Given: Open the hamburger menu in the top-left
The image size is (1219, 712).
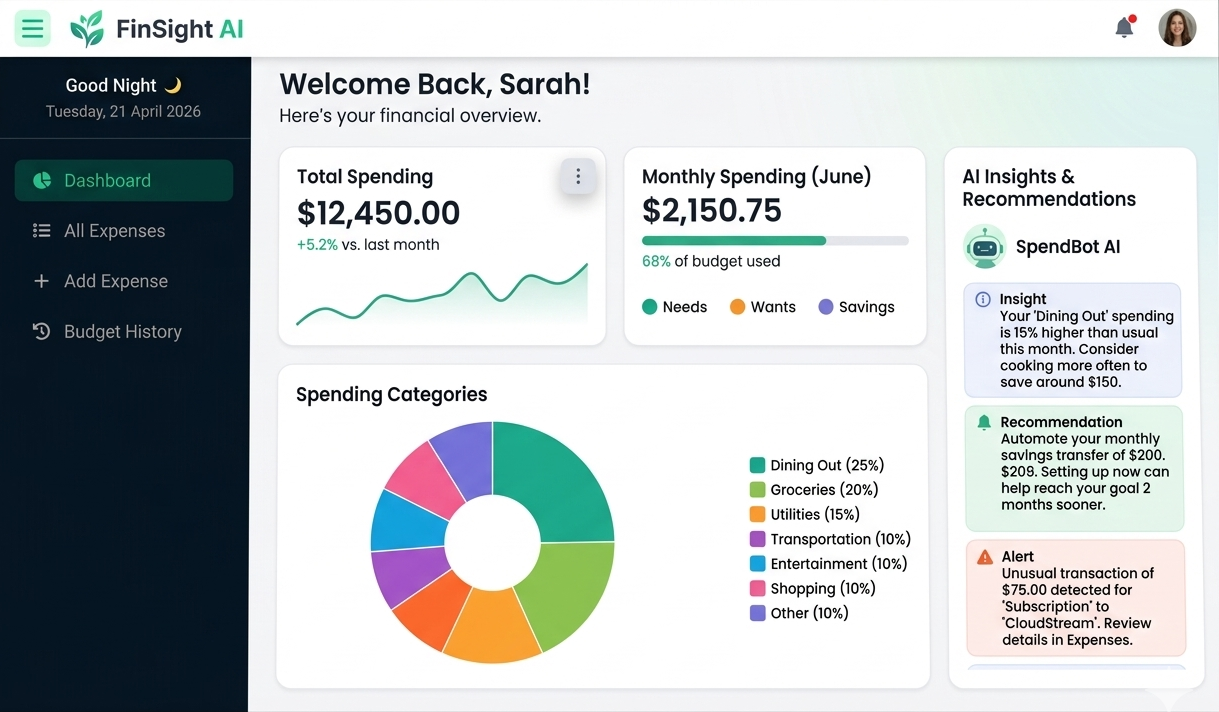Looking at the screenshot, I should click(33, 27).
